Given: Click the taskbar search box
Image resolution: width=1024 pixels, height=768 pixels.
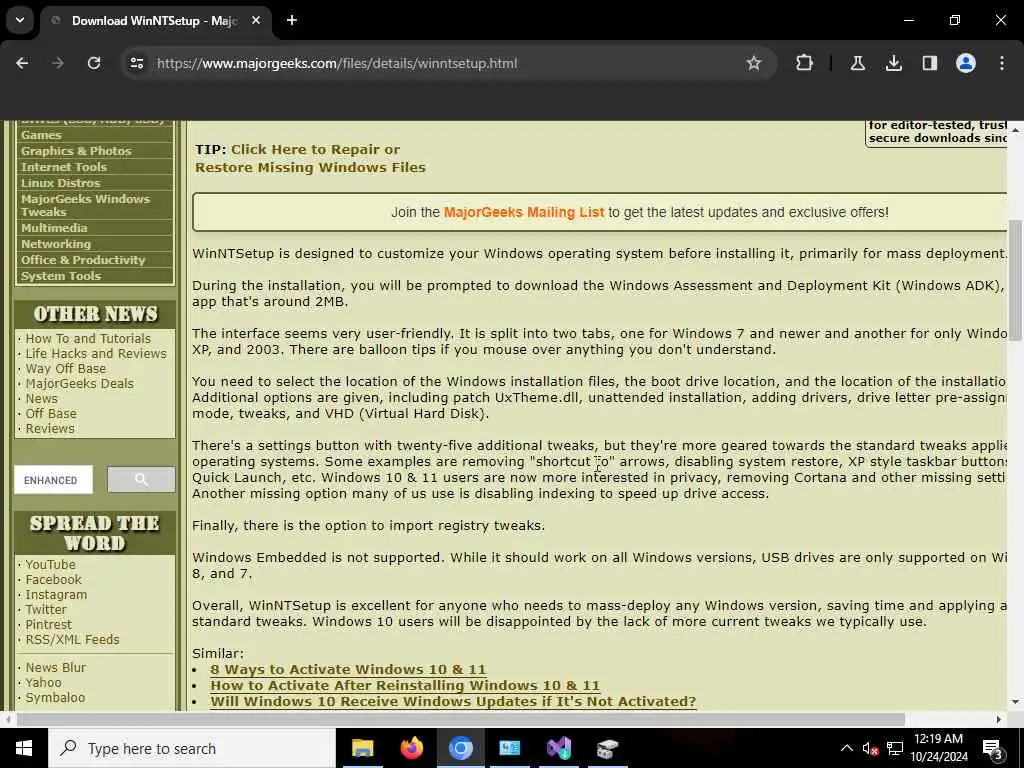Looking at the screenshot, I should [x=191, y=748].
